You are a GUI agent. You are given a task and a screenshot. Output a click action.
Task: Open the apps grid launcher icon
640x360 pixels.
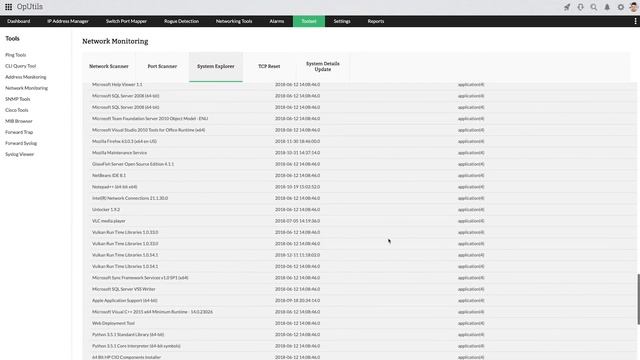pyautogui.click(x=9, y=7)
